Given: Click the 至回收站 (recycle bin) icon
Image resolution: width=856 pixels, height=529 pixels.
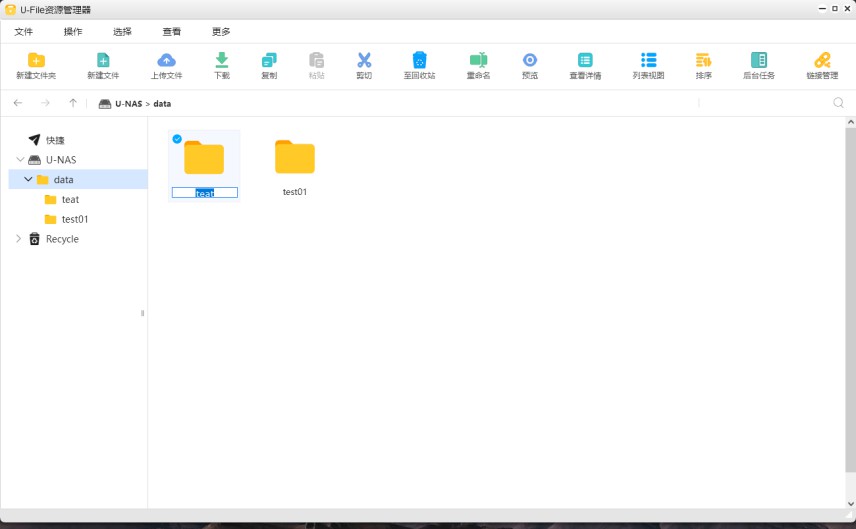Looking at the screenshot, I should click(420, 61).
